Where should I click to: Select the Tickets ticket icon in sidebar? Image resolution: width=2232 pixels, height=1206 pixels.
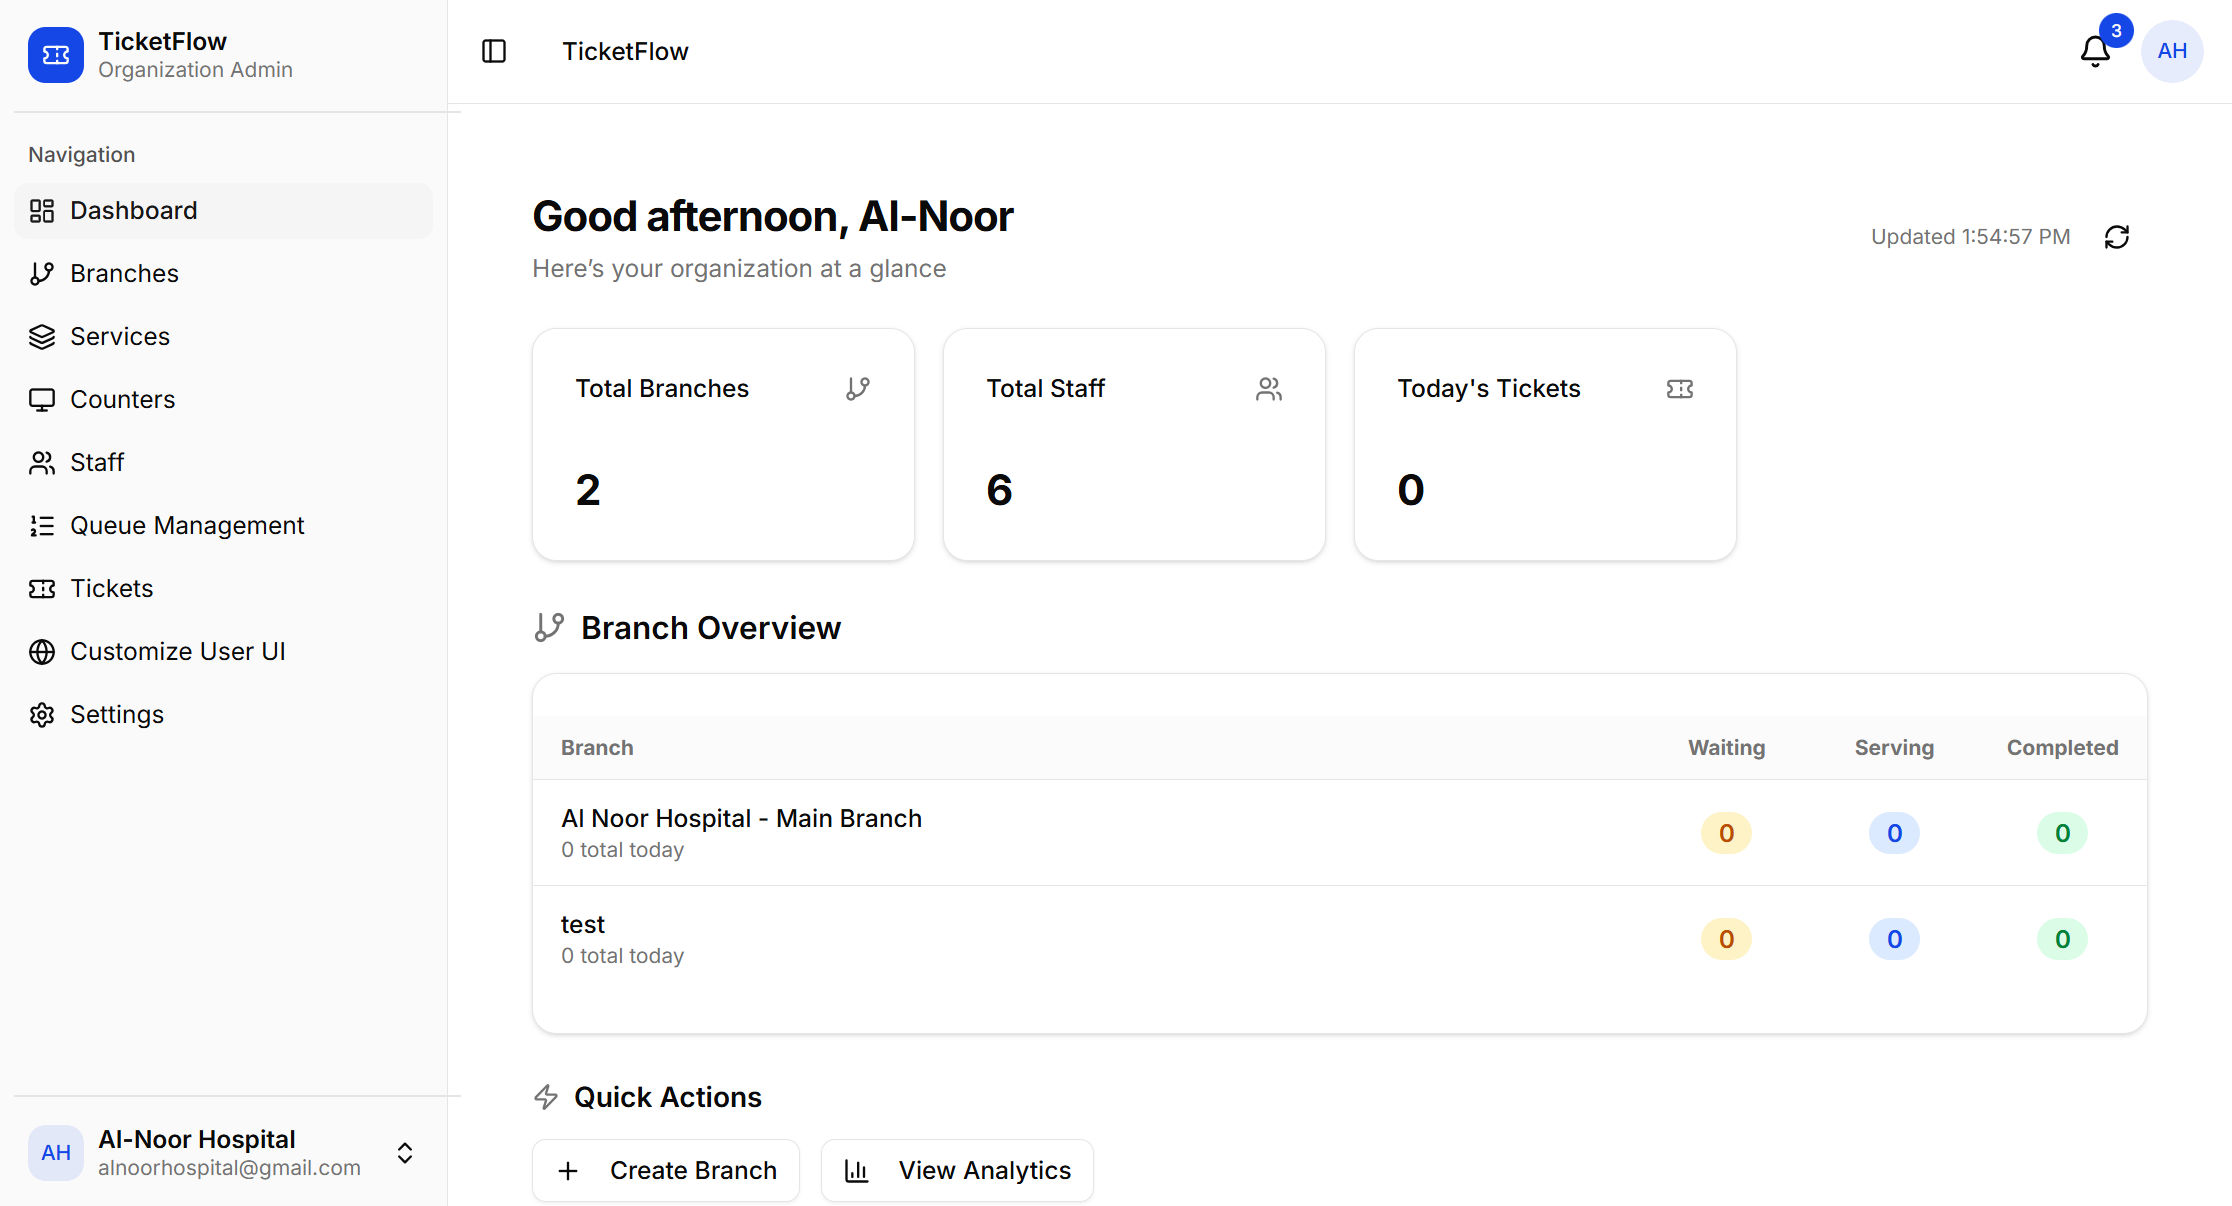pos(41,588)
